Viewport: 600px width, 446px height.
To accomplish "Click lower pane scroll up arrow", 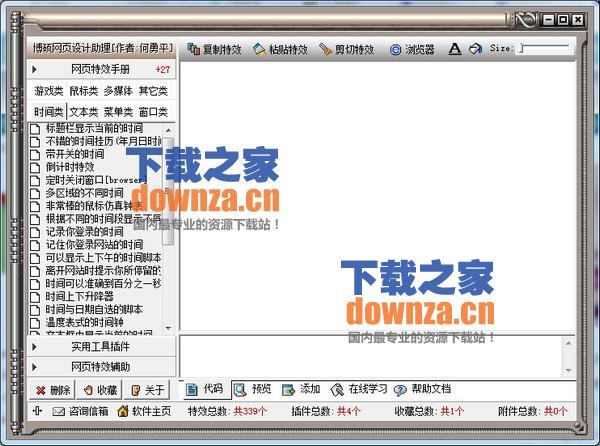I will click(x=569, y=343).
